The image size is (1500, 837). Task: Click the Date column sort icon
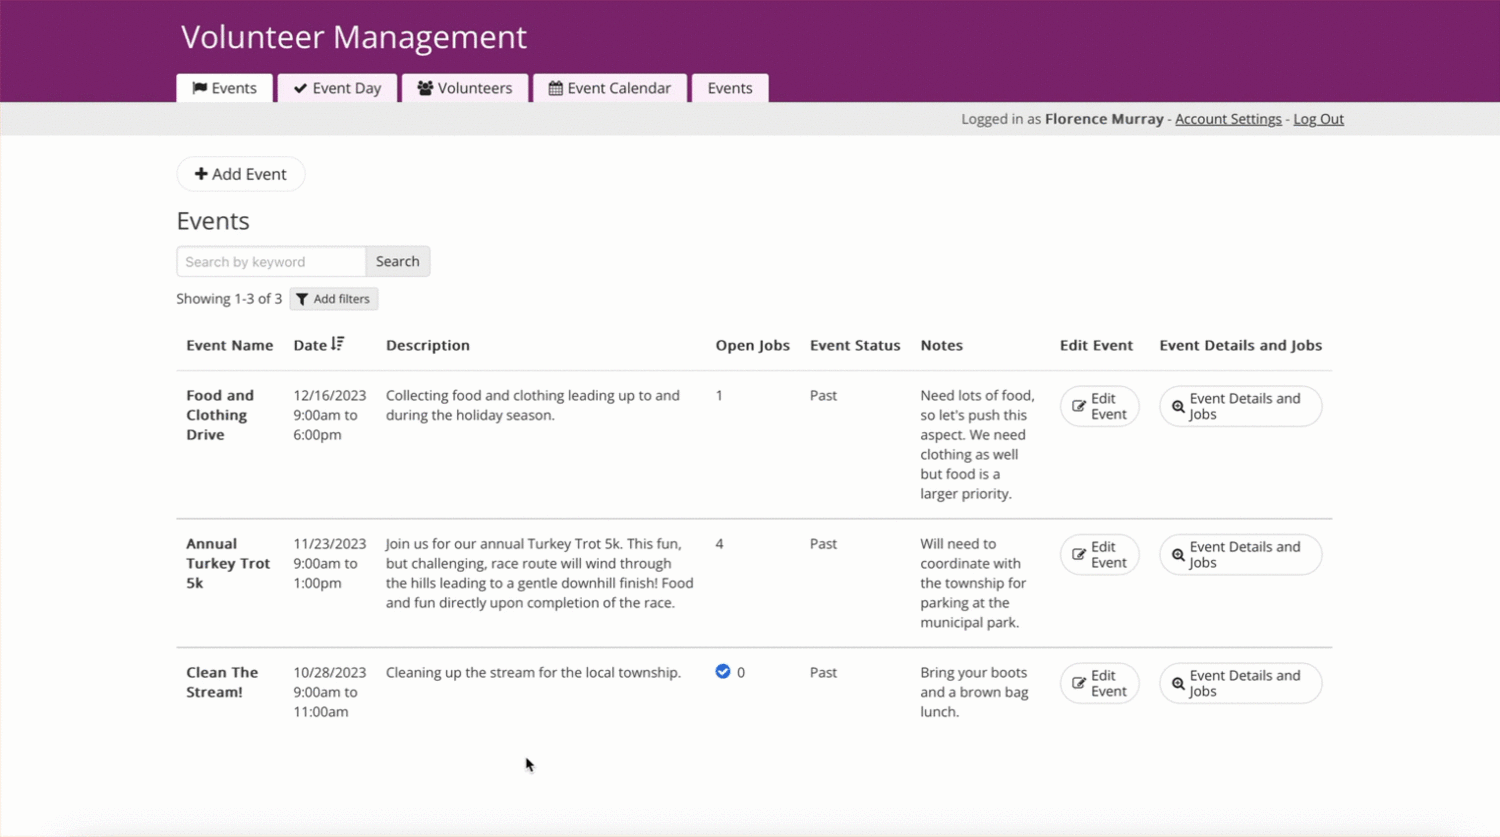tap(338, 344)
